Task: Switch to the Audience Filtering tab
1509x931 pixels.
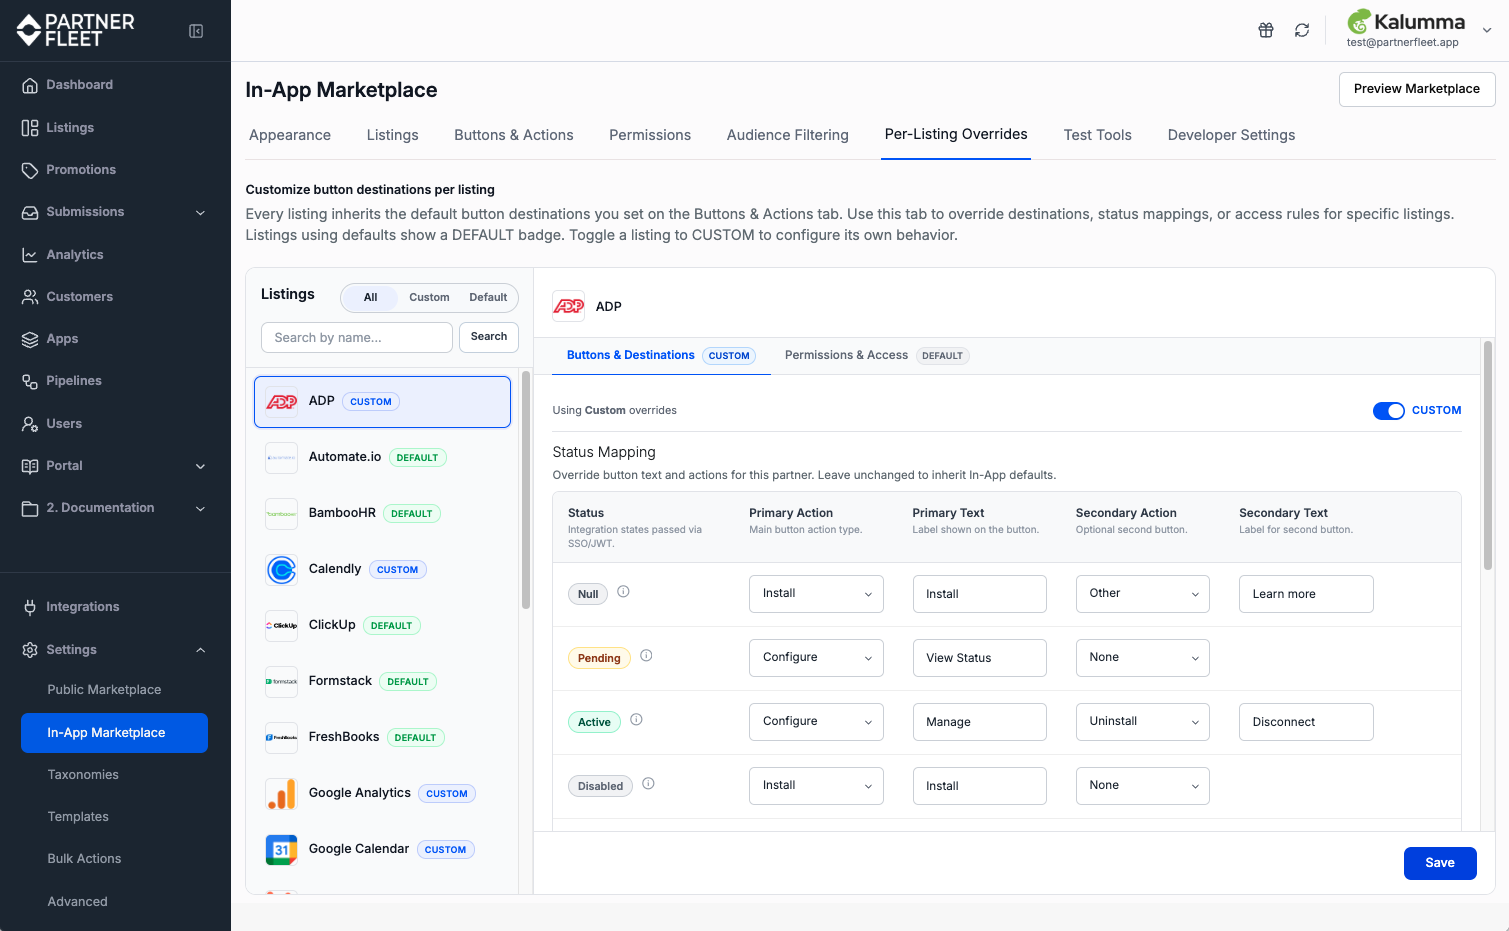Action: tap(788, 135)
